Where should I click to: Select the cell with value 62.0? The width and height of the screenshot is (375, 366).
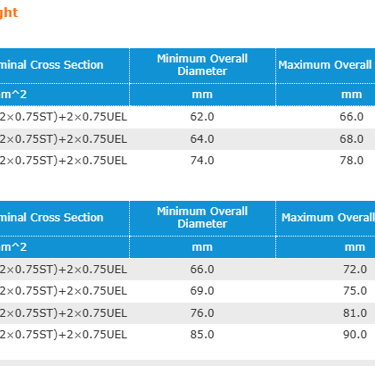coord(202,117)
